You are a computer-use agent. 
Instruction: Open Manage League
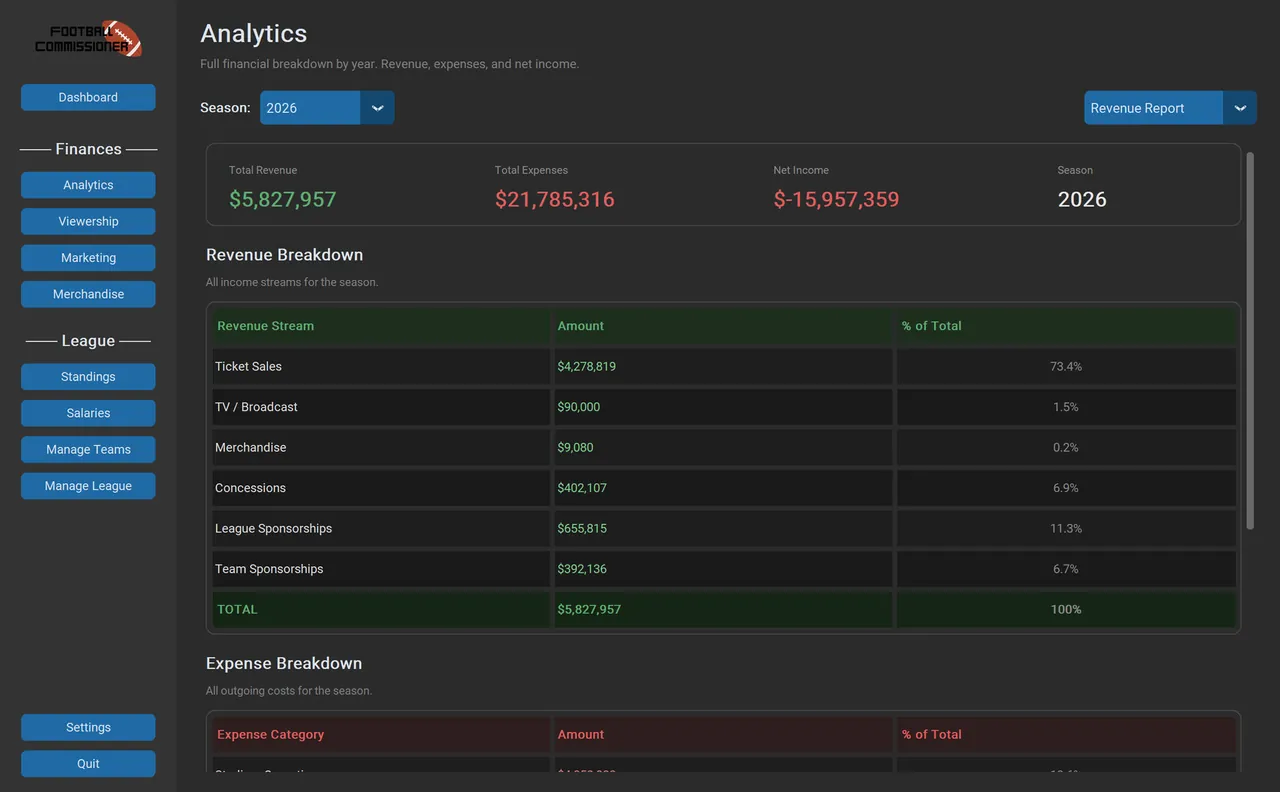[x=88, y=486]
